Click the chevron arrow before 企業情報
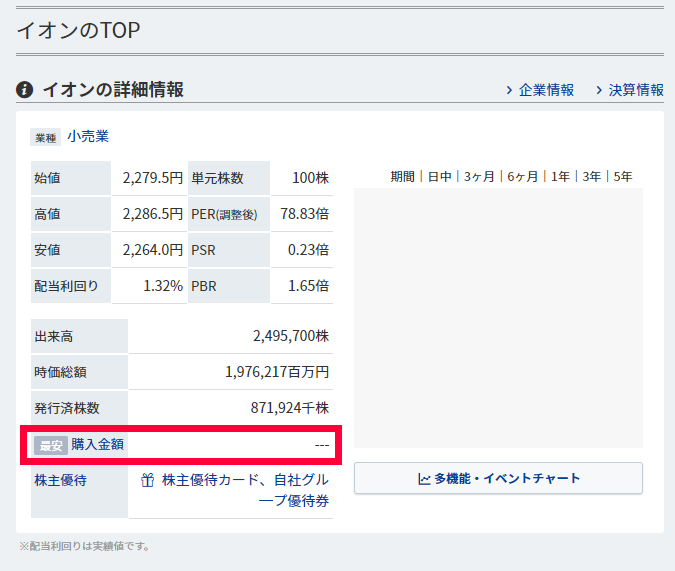The image size is (675, 571). pyautogui.click(x=509, y=90)
